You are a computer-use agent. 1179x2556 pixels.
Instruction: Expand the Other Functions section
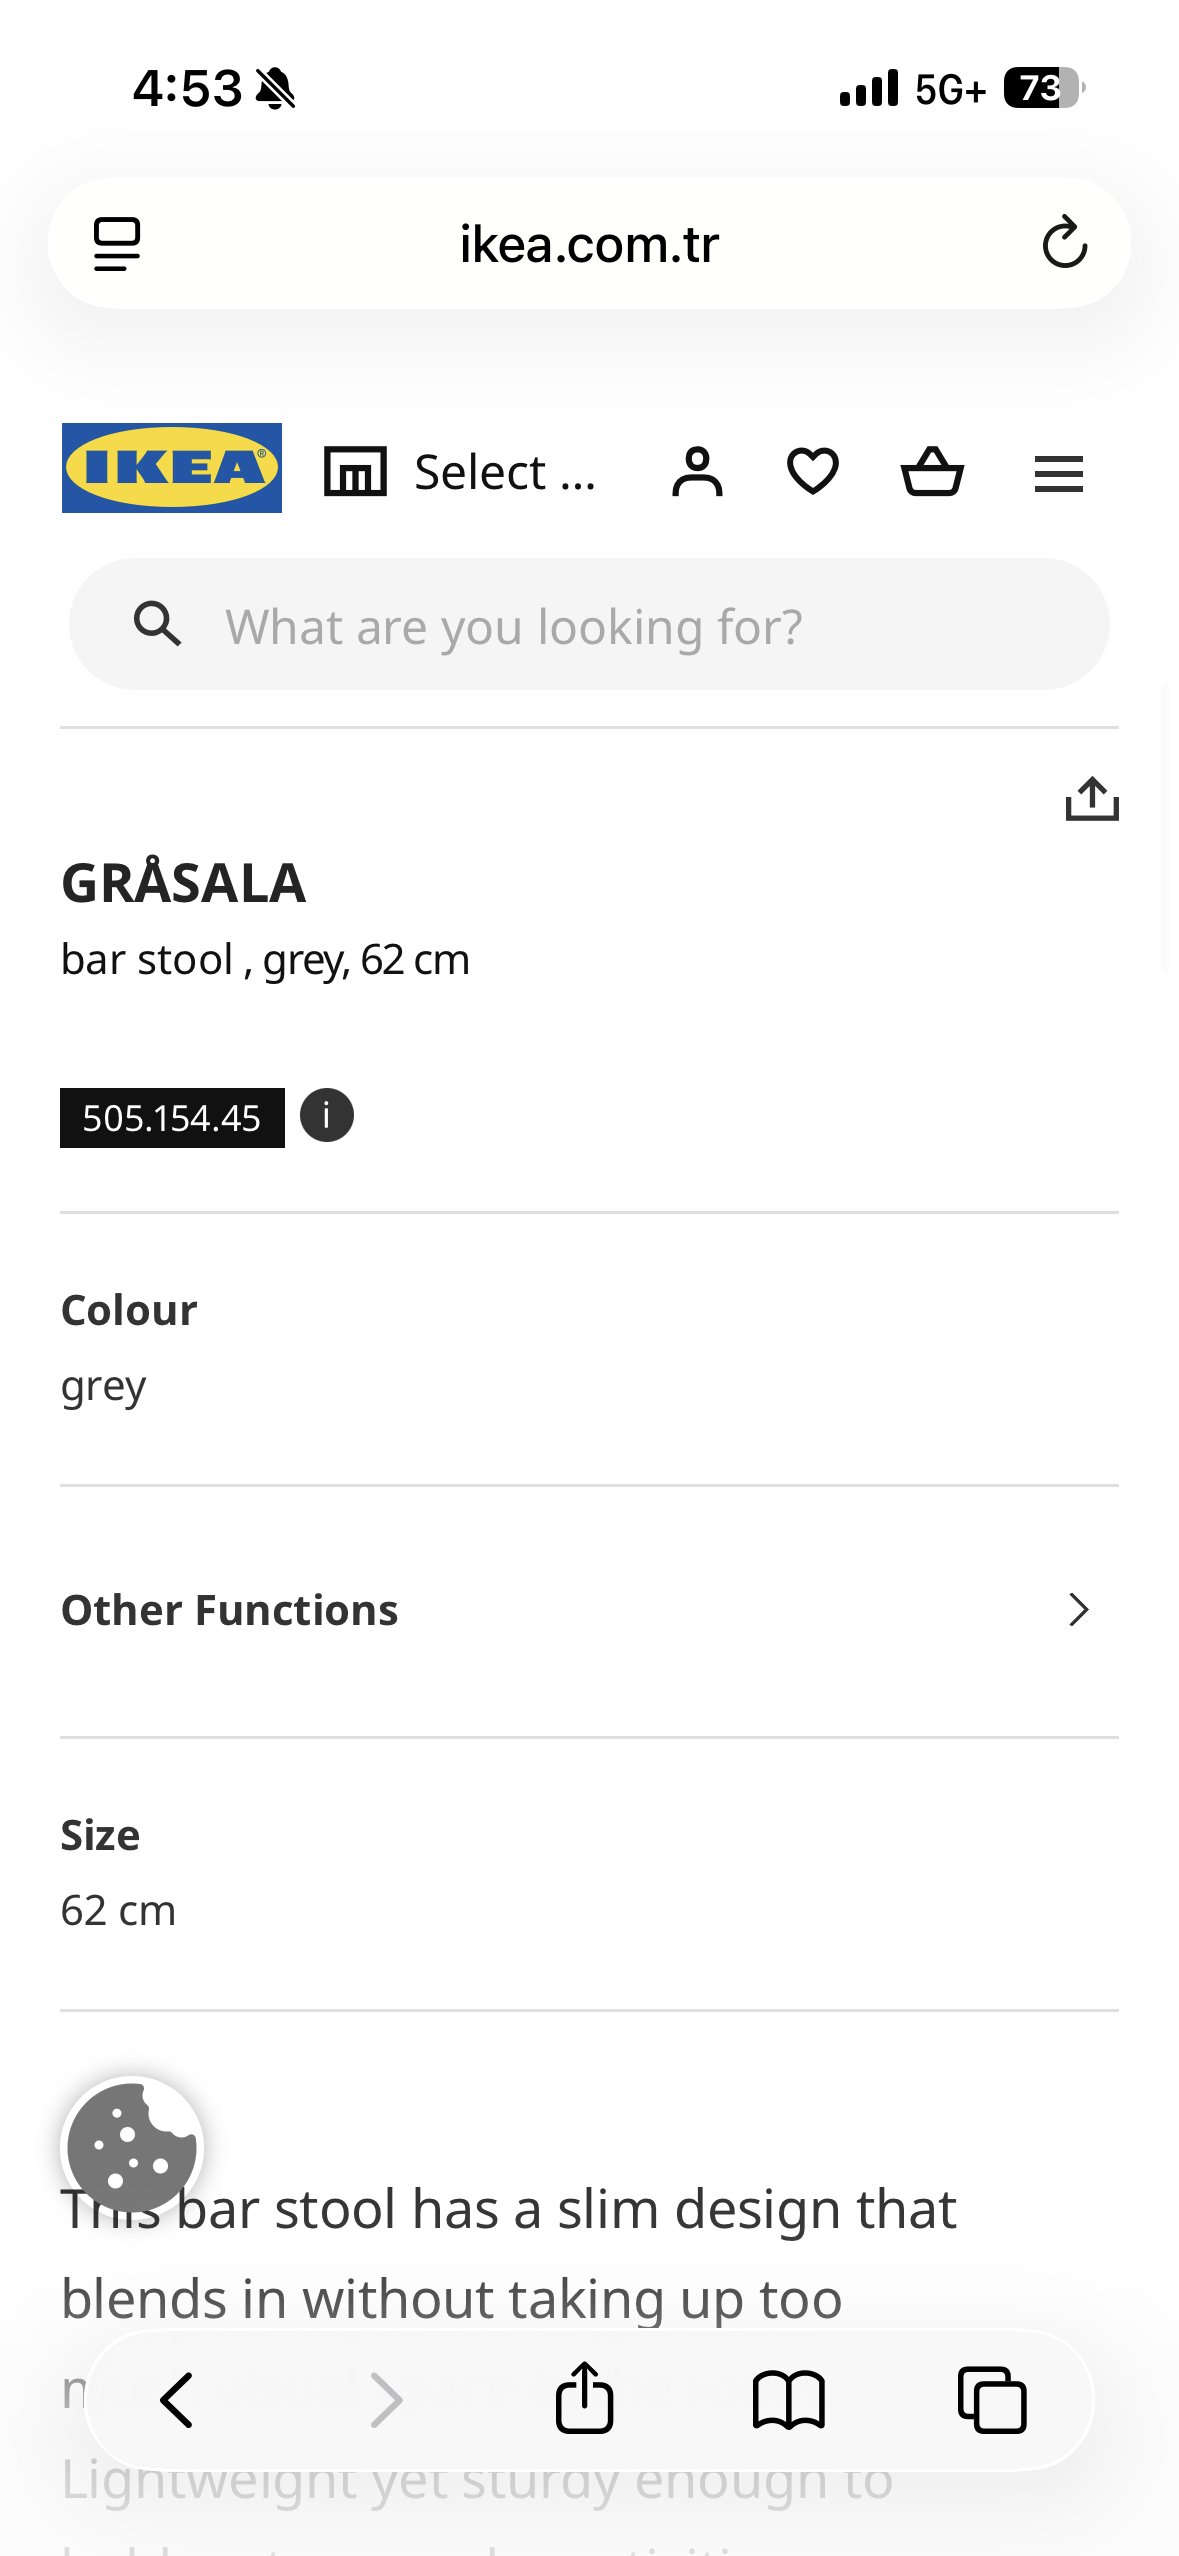tap(230, 1610)
